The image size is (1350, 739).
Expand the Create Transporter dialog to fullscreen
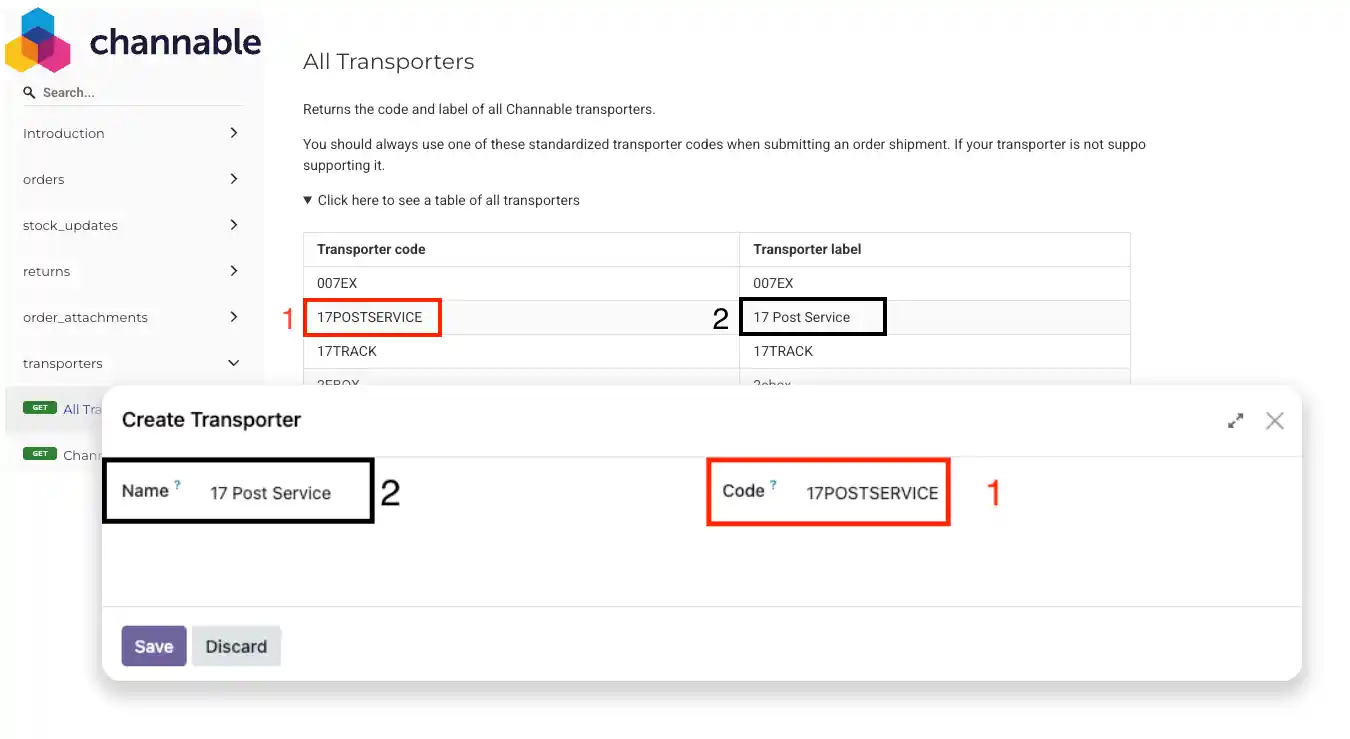pos(1235,421)
